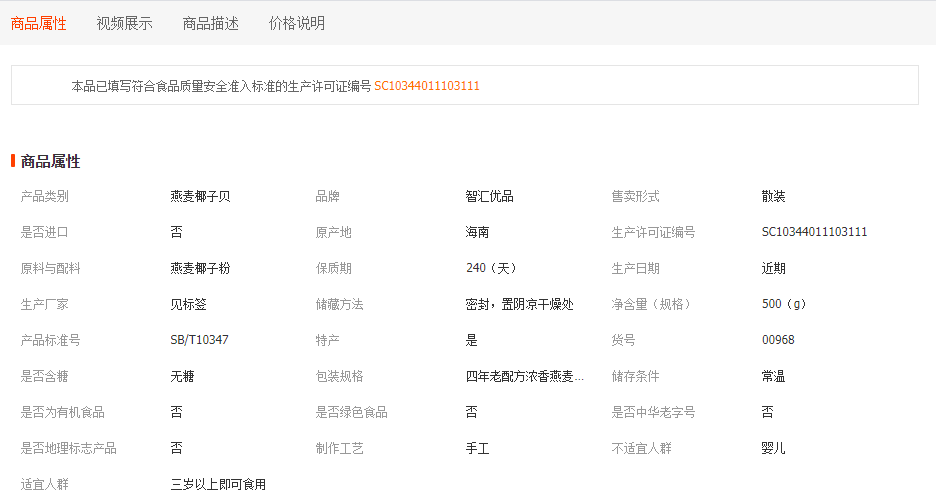The height and width of the screenshot is (504, 936).
Task: Click net weight value 500（g）
Action: (784, 304)
